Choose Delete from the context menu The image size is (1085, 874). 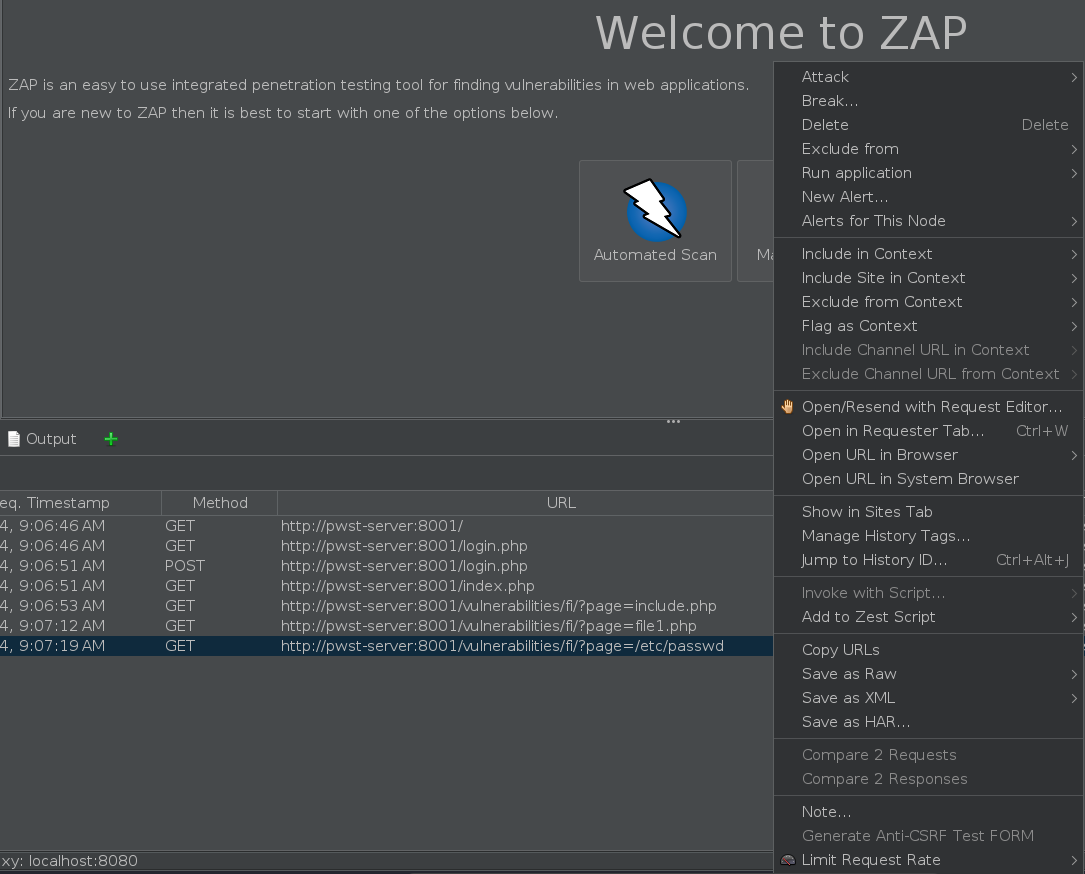pos(825,125)
